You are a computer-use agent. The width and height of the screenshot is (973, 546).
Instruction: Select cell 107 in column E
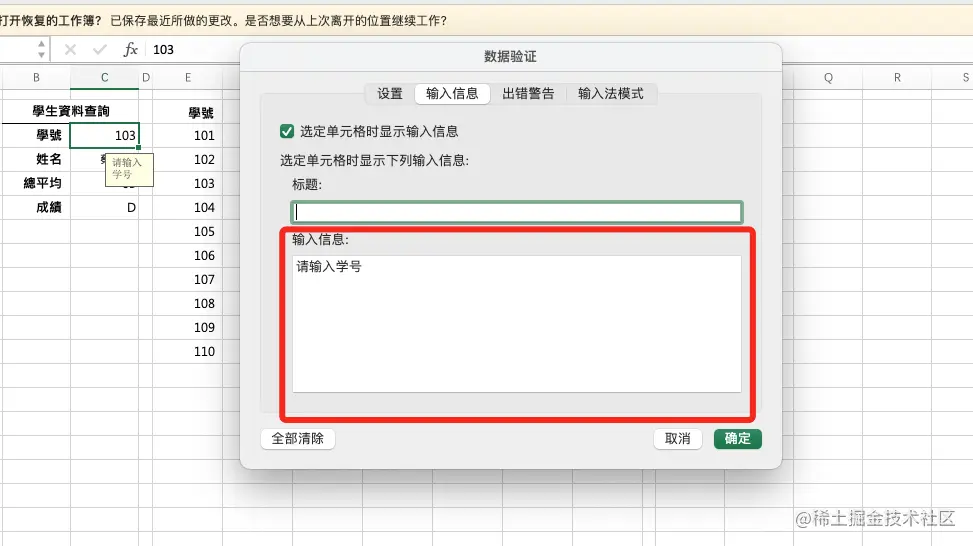pyautogui.click(x=187, y=279)
